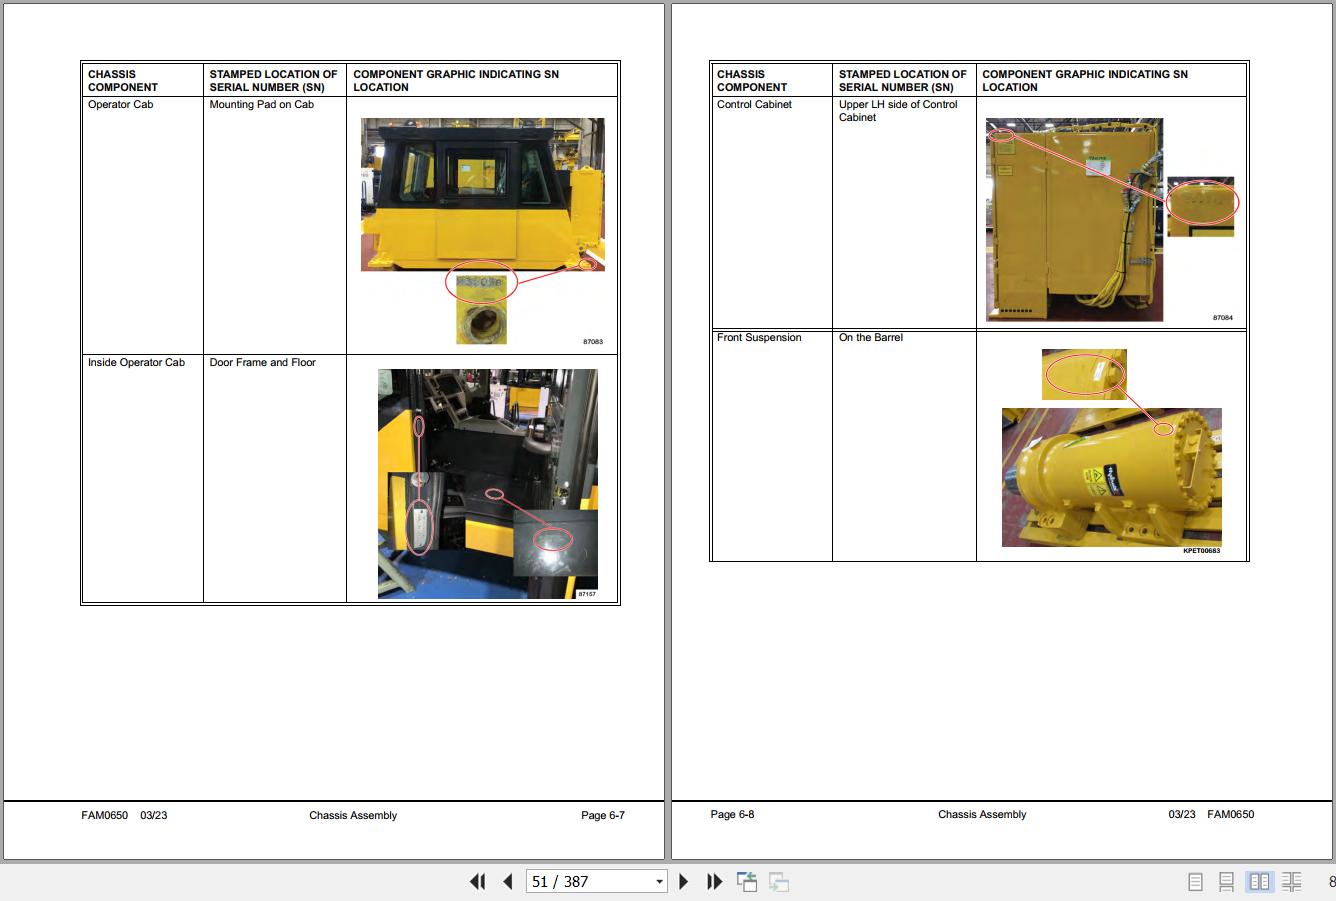Click the Inside Operator Cab photo

pyautogui.click(x=487, y=484)
